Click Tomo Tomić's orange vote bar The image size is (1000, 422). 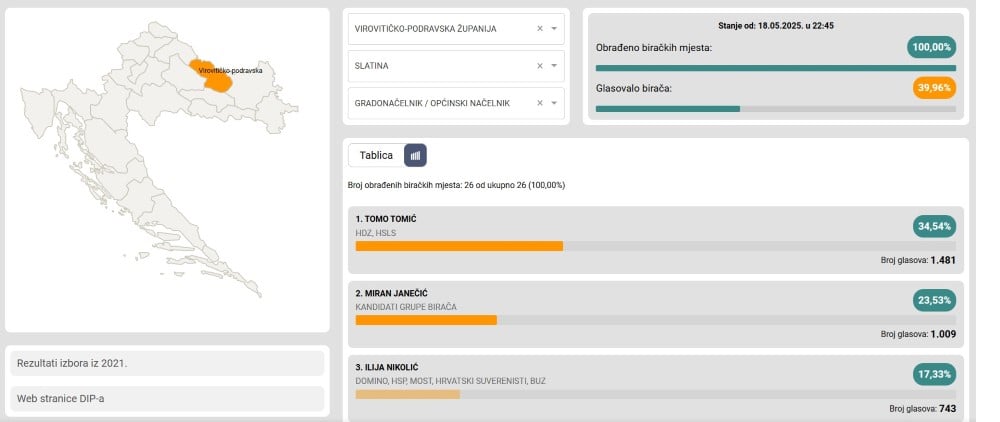[459, 246]
